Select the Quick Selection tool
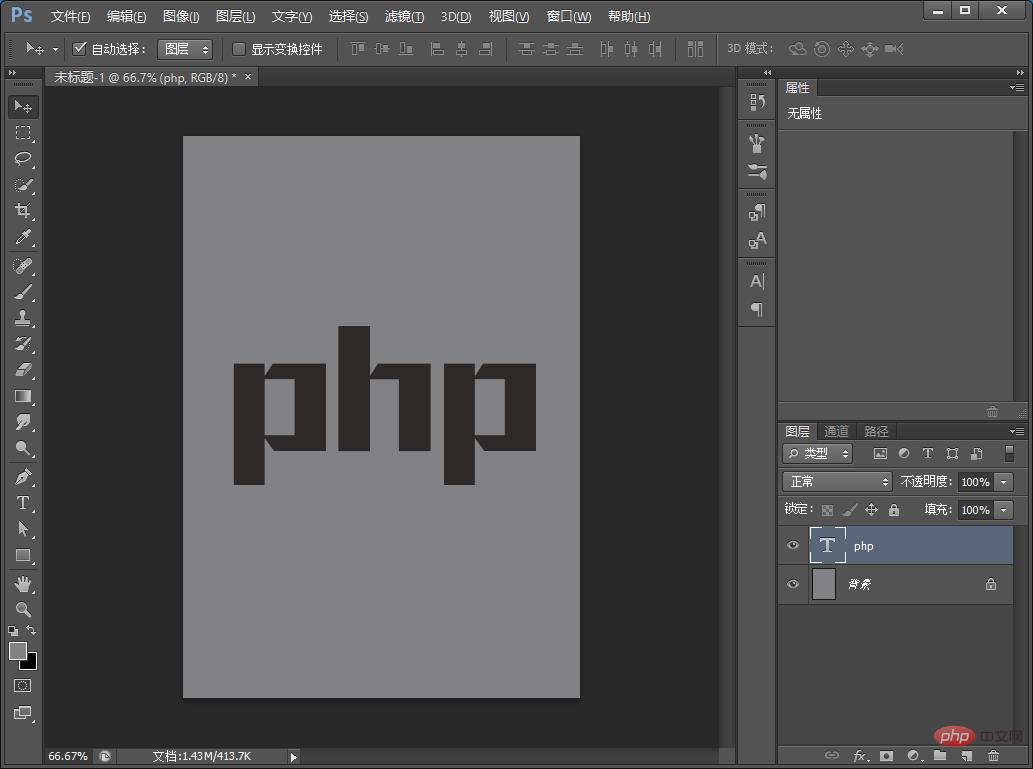Viewport: 1033px width, 769px height. click(23, 185)
